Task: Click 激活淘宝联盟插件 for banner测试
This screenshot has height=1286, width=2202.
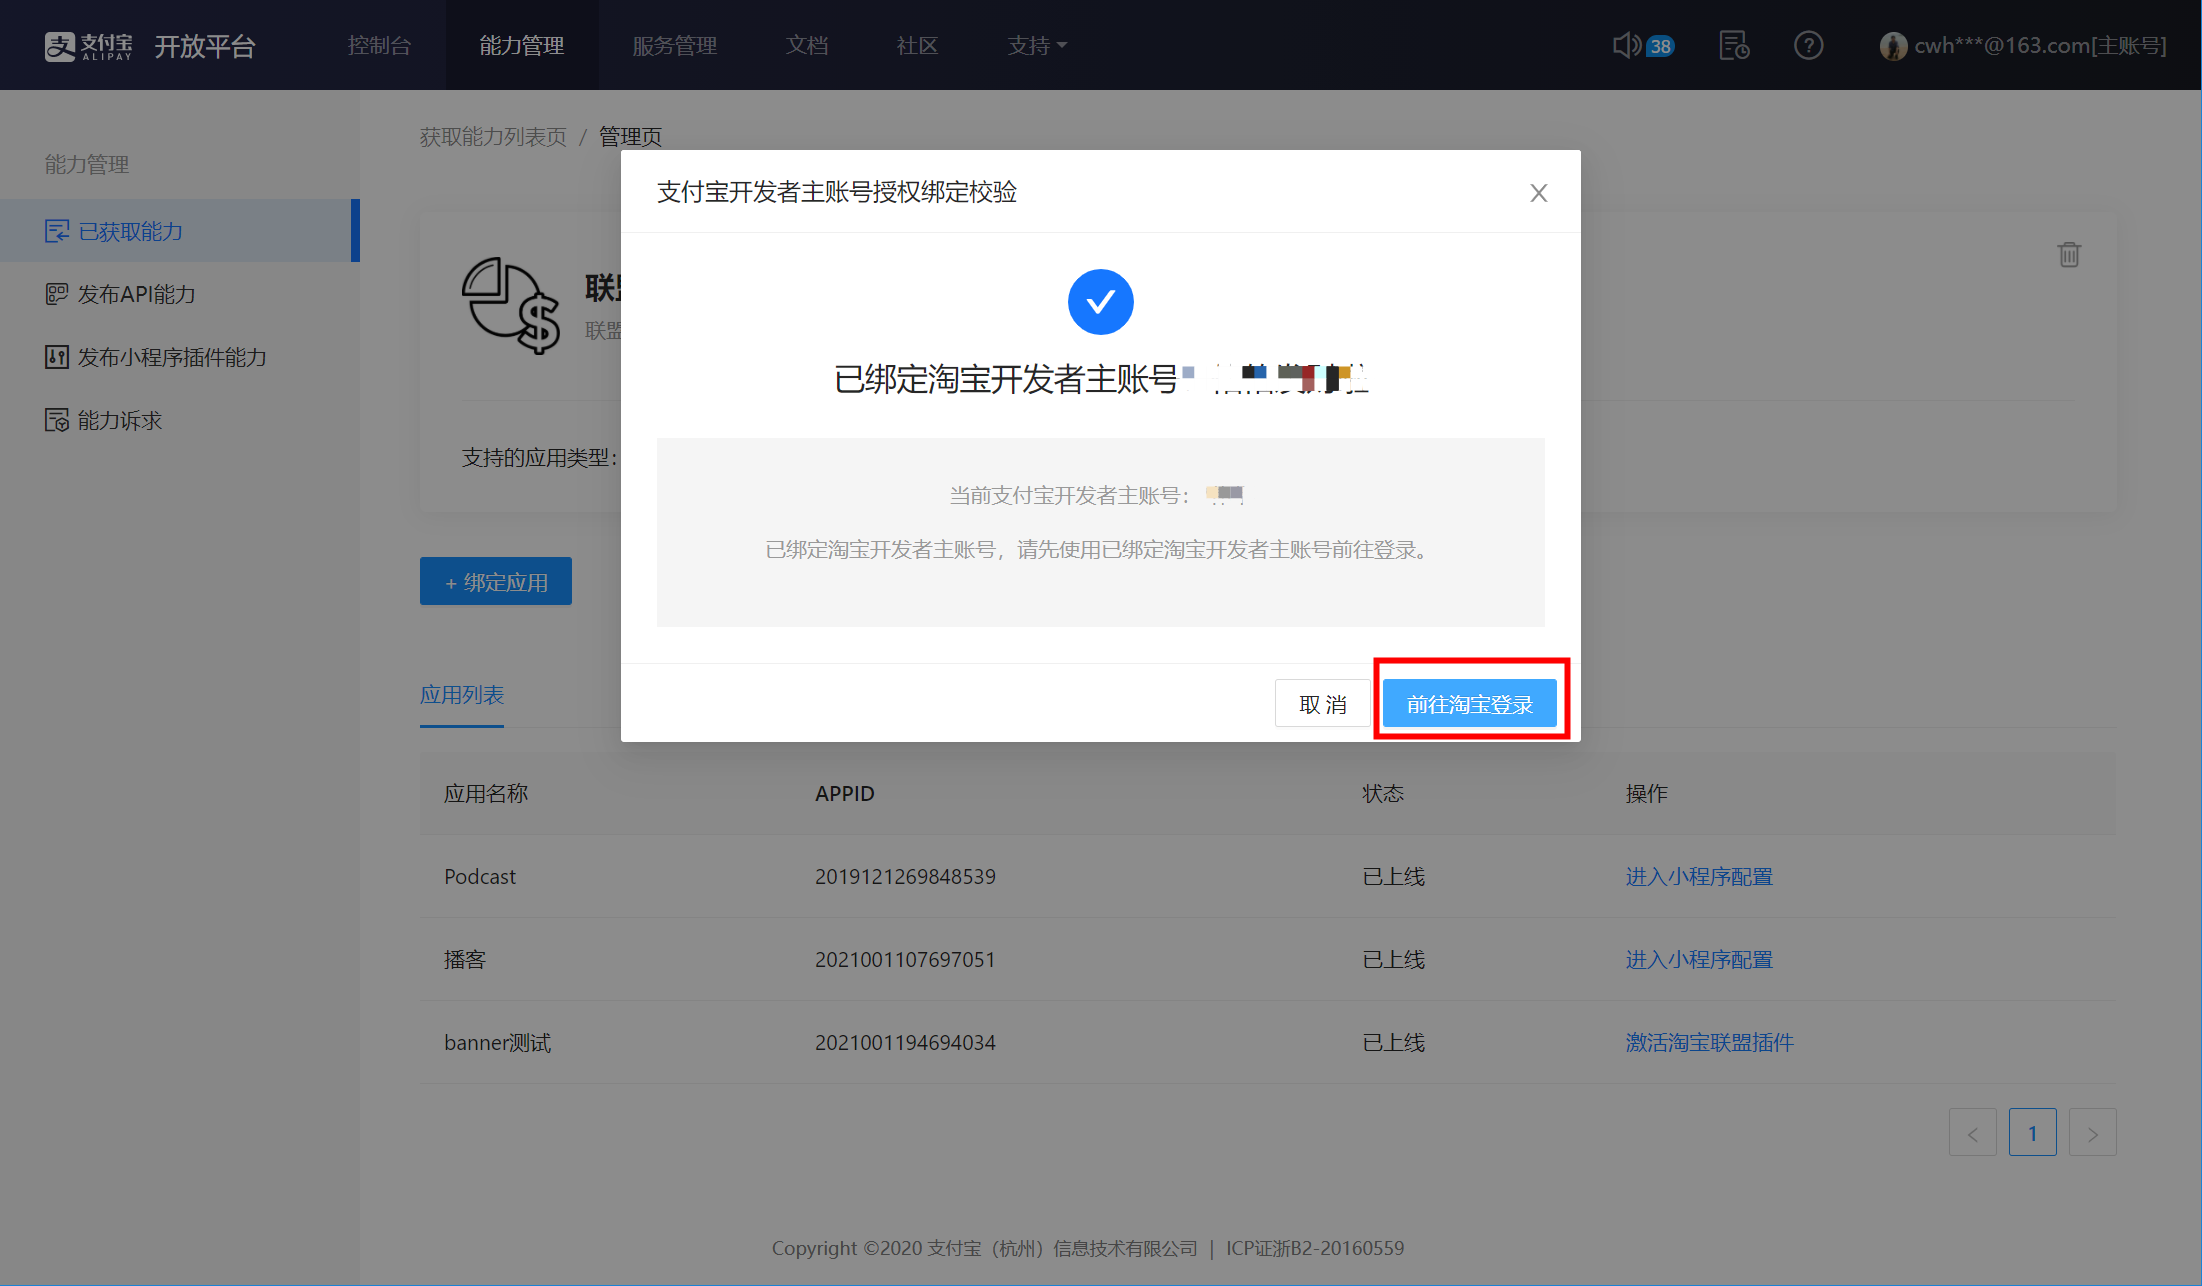Action: click(1710, 1043)
